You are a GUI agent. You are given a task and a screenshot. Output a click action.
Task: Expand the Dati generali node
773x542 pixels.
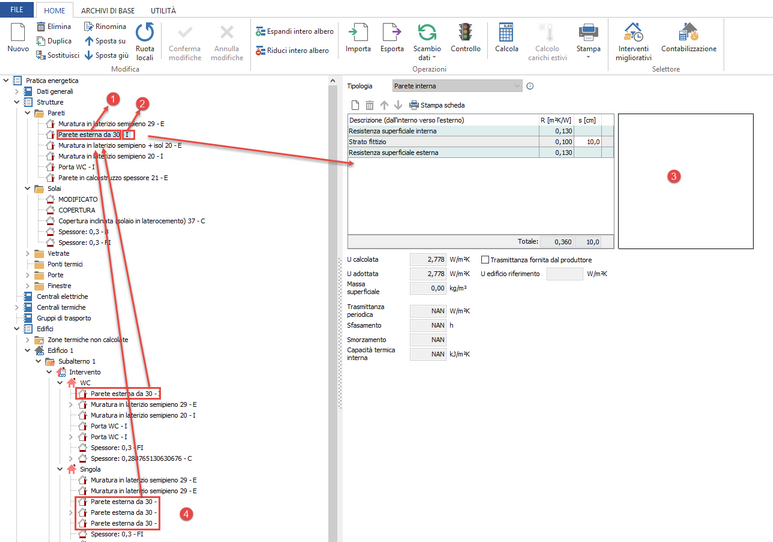tap(16, 91)
